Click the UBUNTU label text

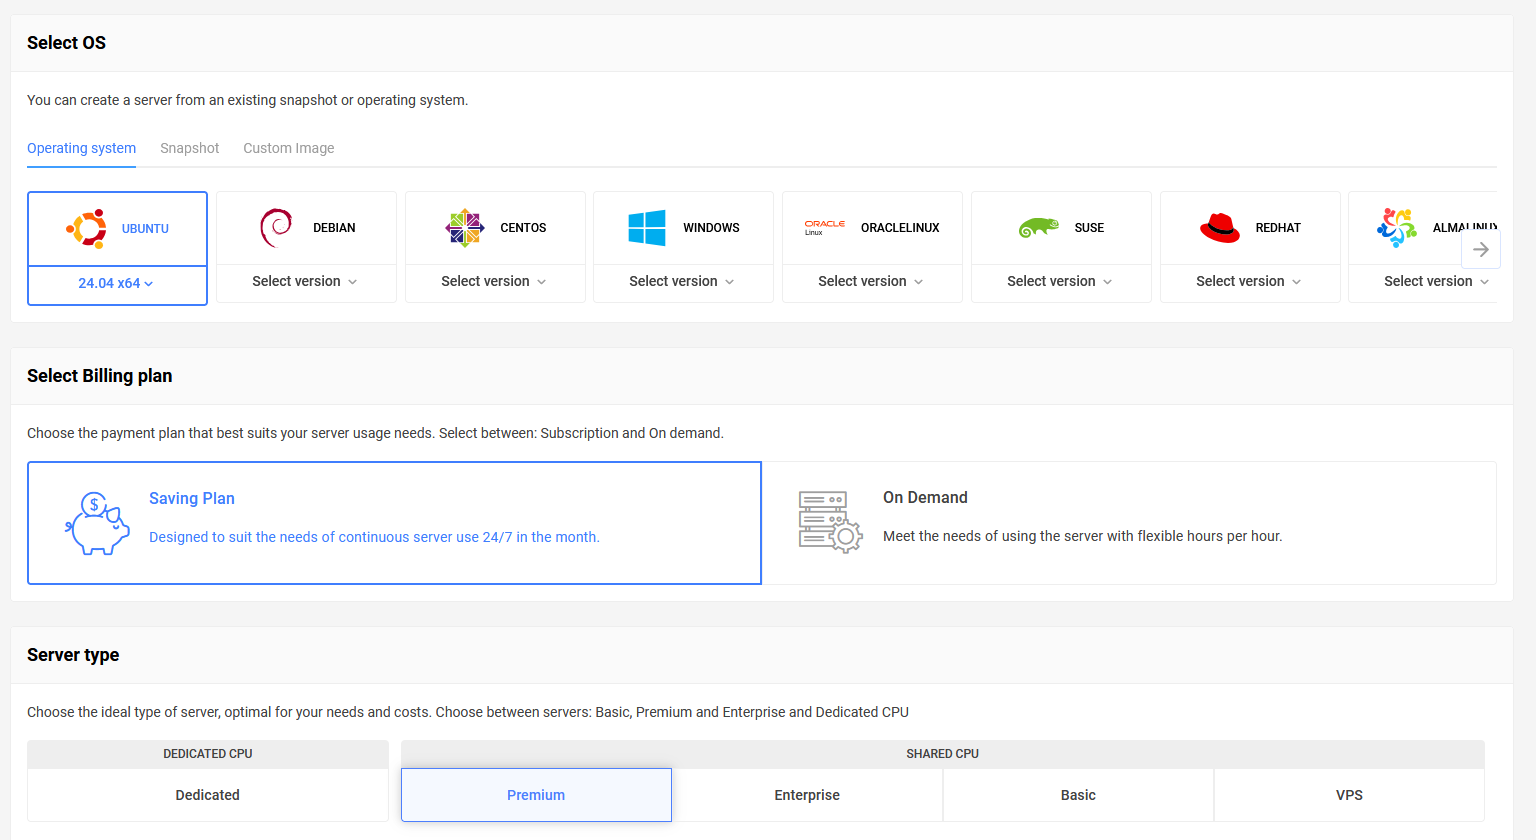(x=145, y=229)
